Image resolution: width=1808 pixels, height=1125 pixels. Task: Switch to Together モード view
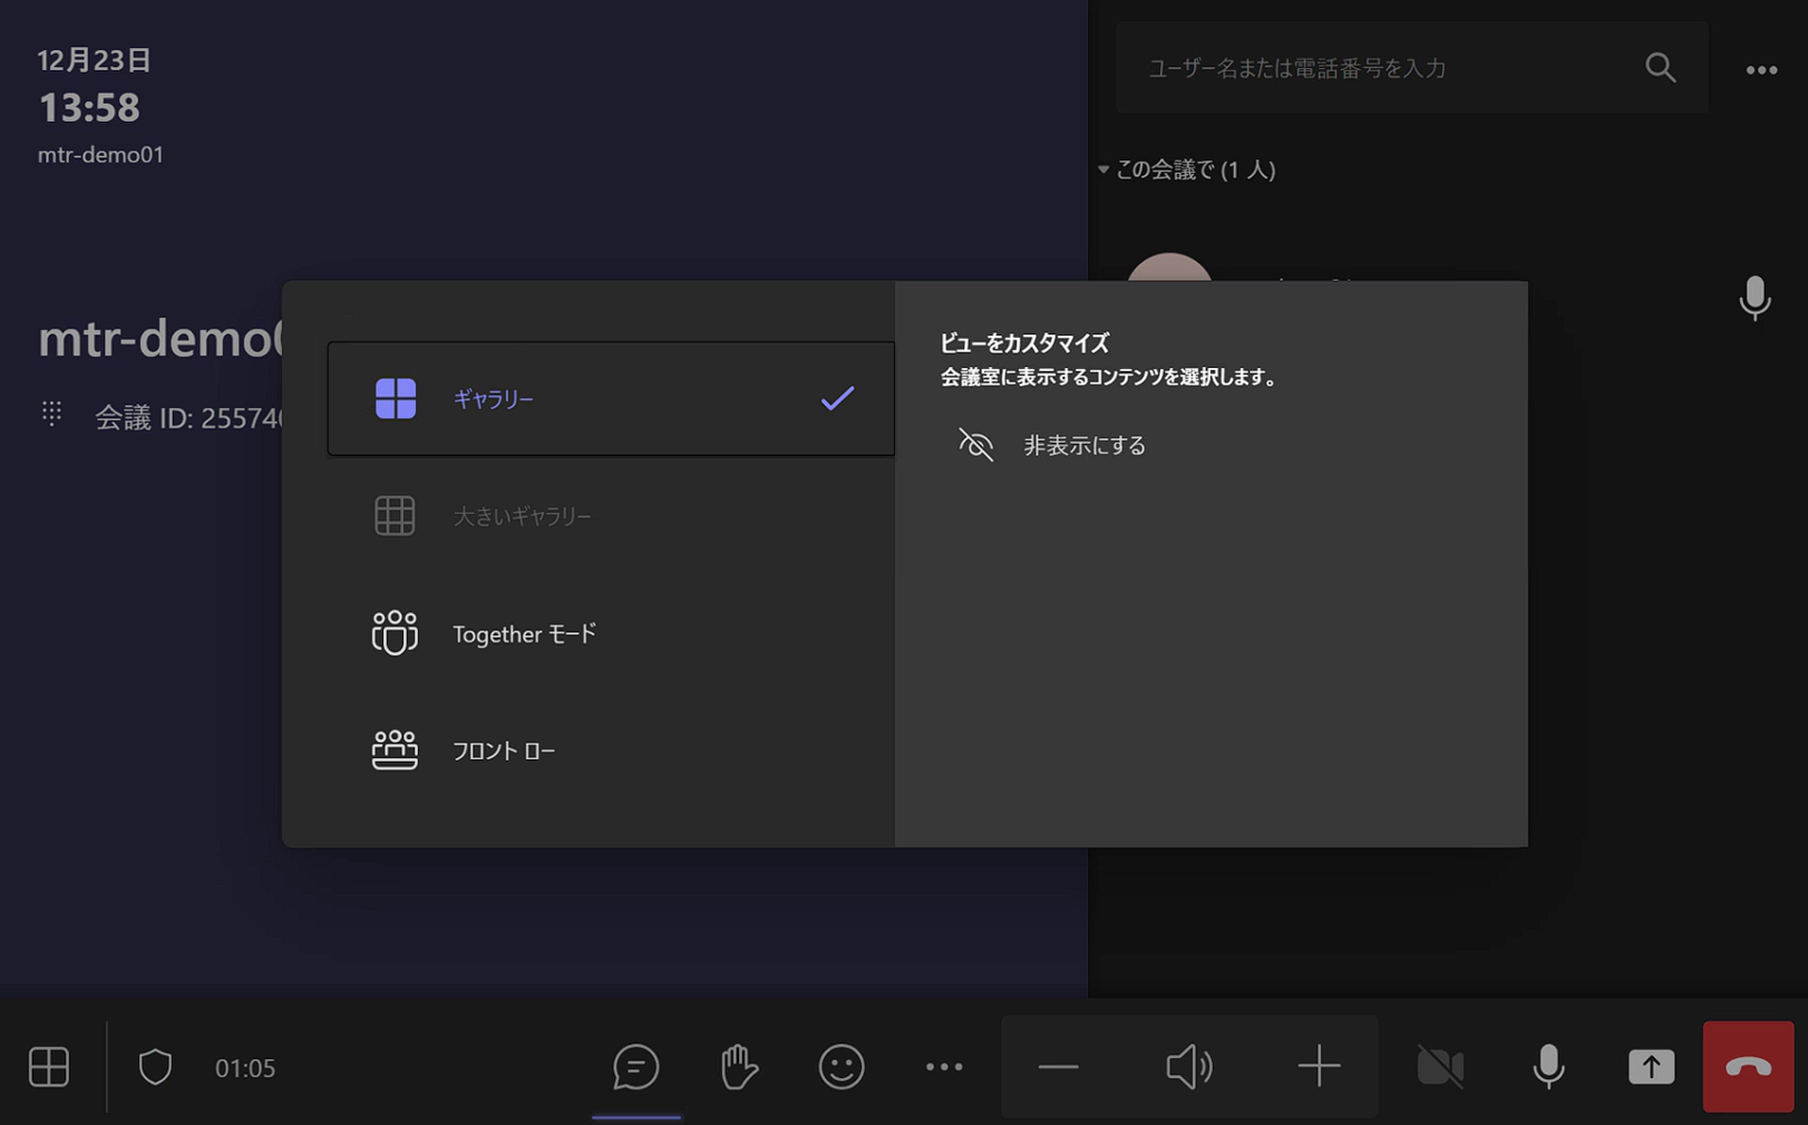(x=523, y=634)
